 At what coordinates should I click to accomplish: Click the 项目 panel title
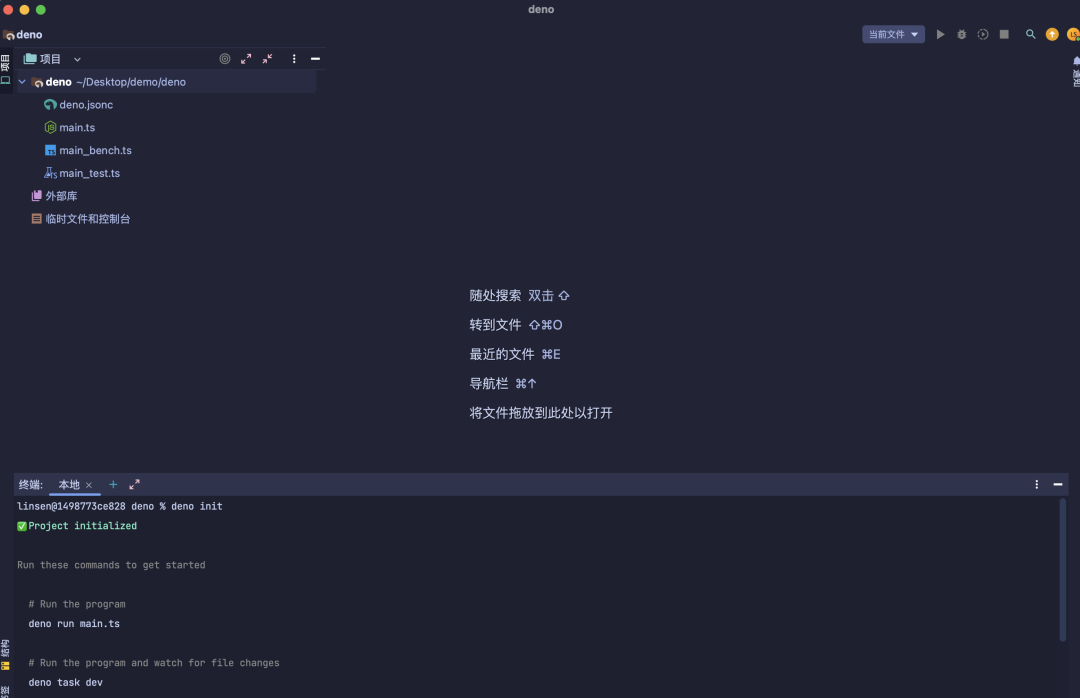50,59
